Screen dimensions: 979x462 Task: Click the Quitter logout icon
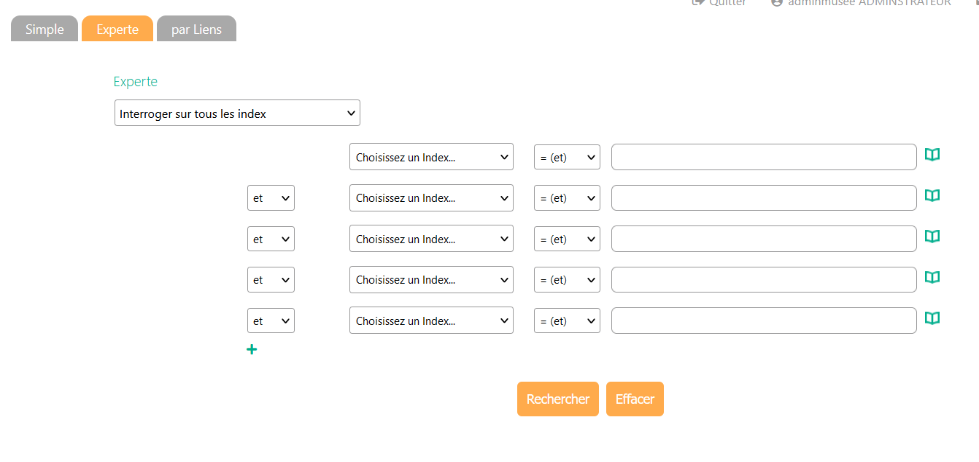pyautogui.click(x=698, y=3)
